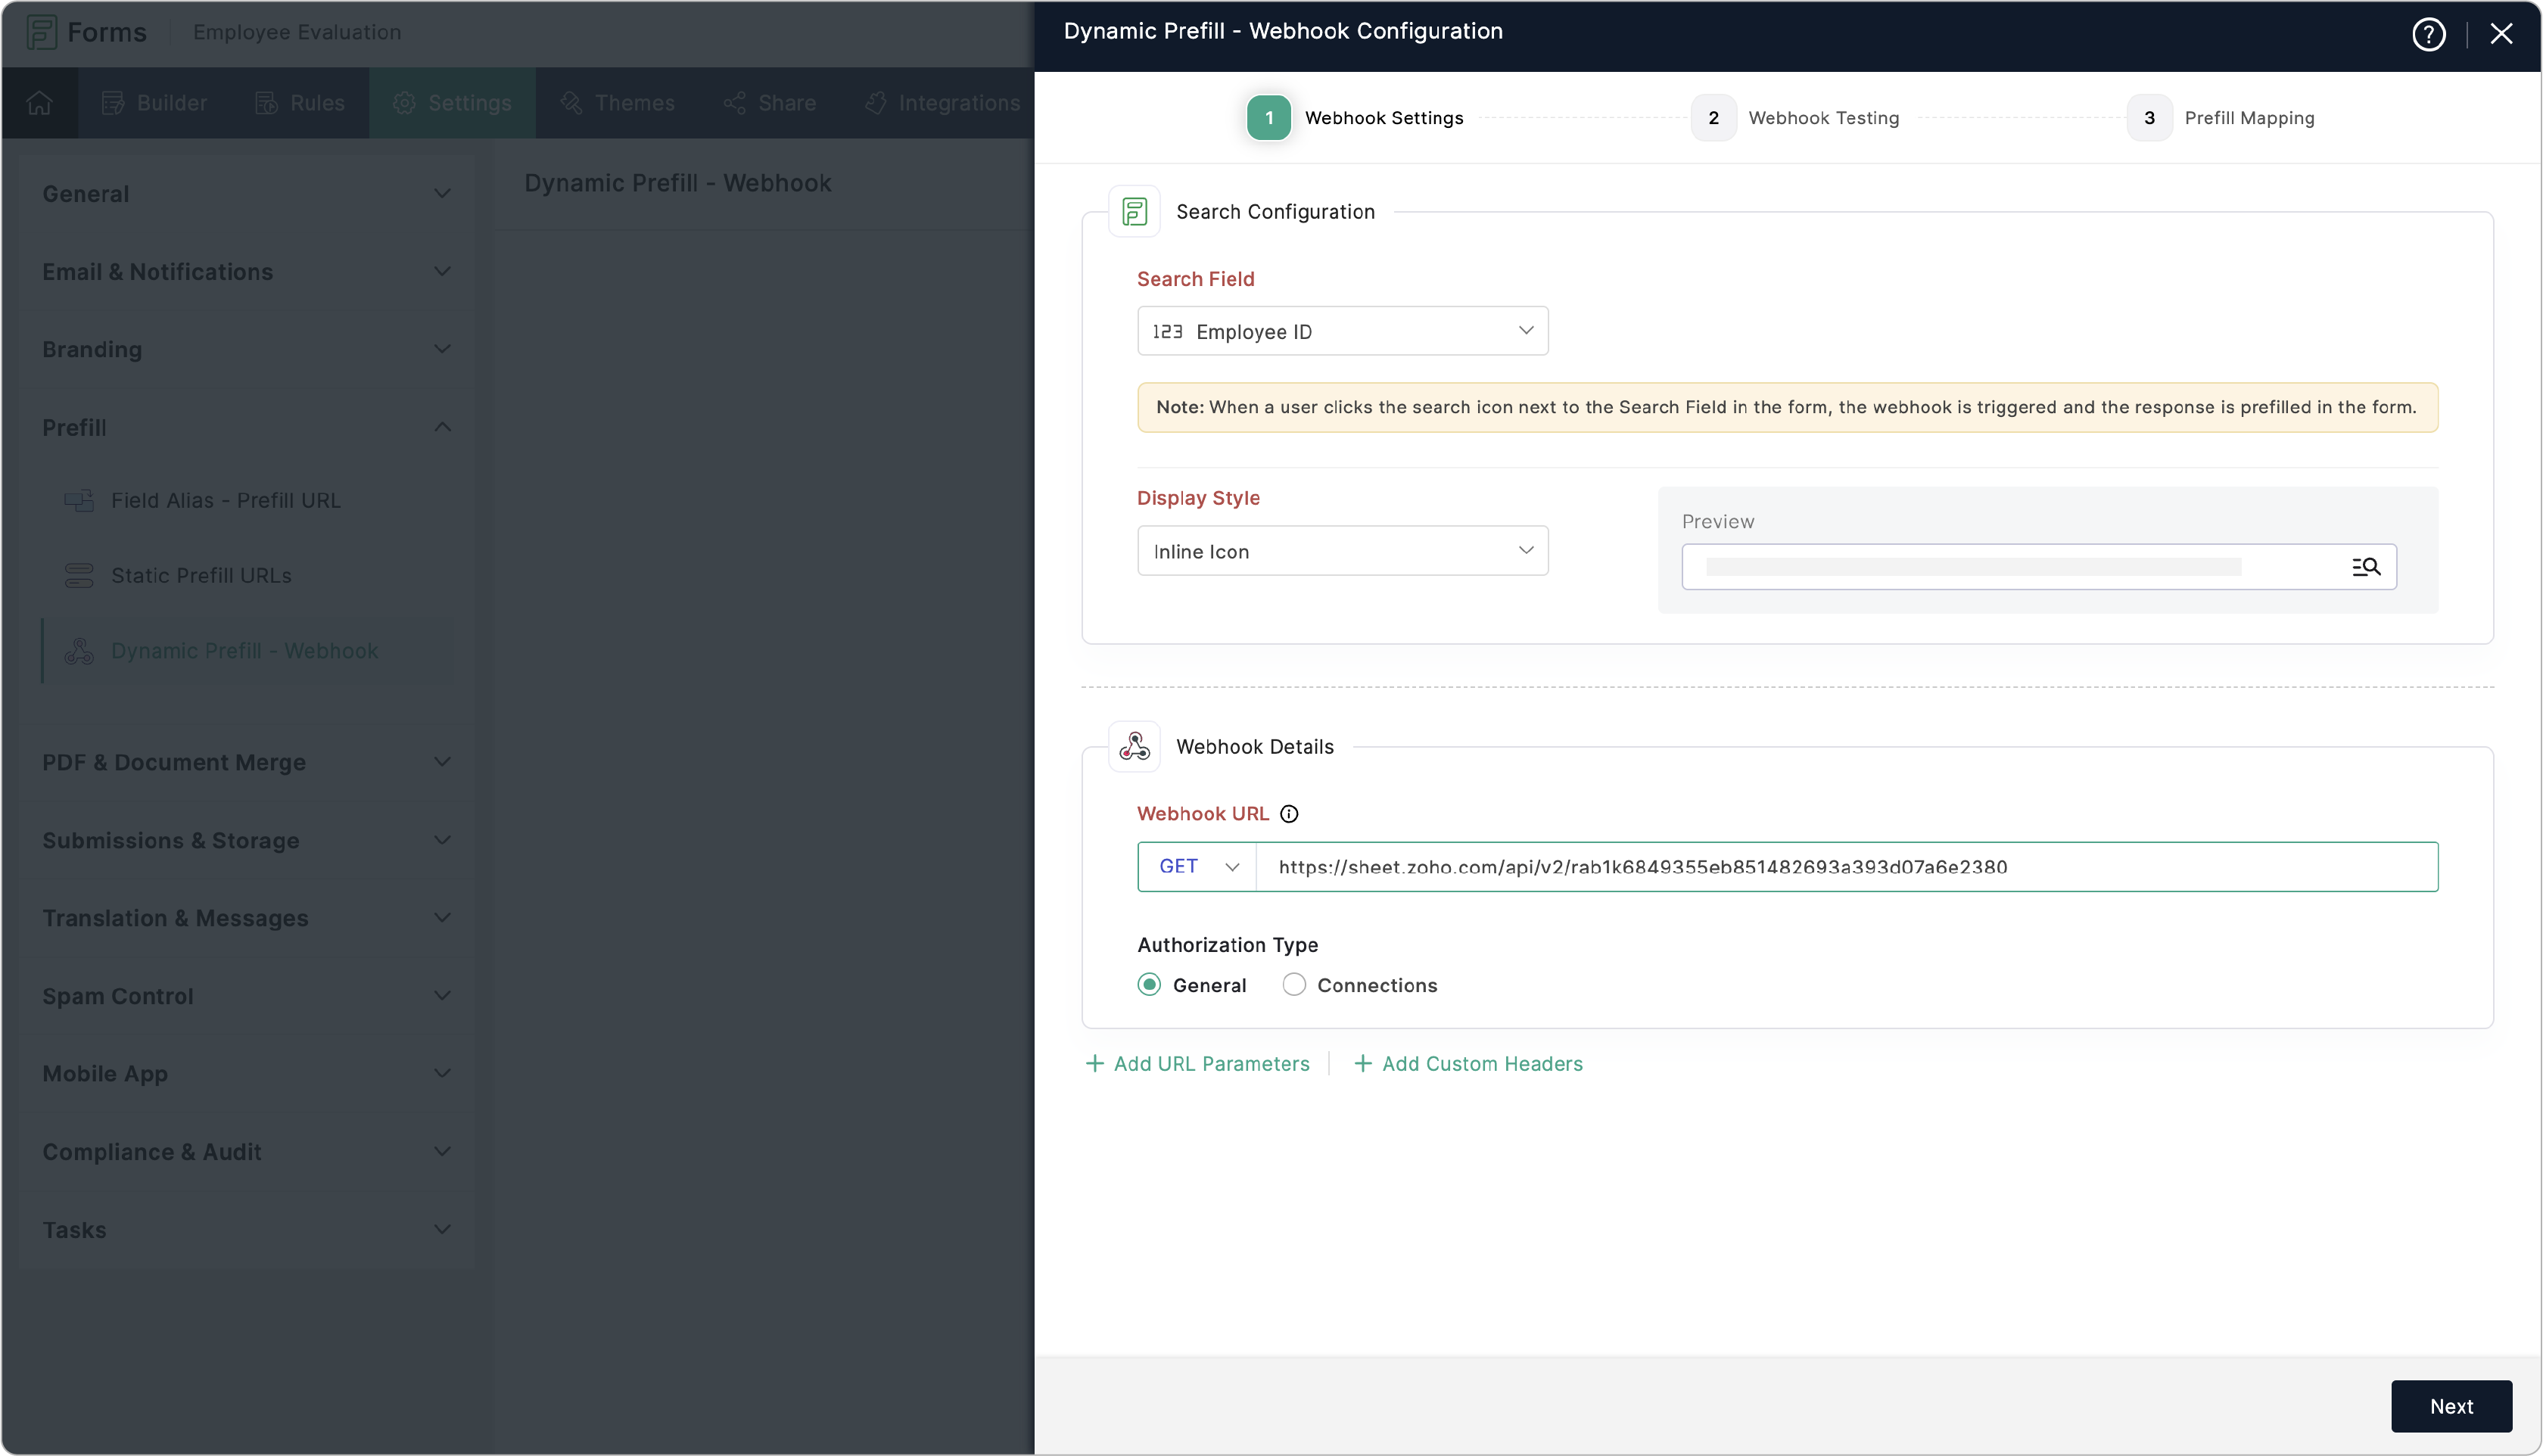The image size is (2543, 1456).
Task: Open the Search Field dropdown showing Employee ID
Action: tap(1342, 330)
